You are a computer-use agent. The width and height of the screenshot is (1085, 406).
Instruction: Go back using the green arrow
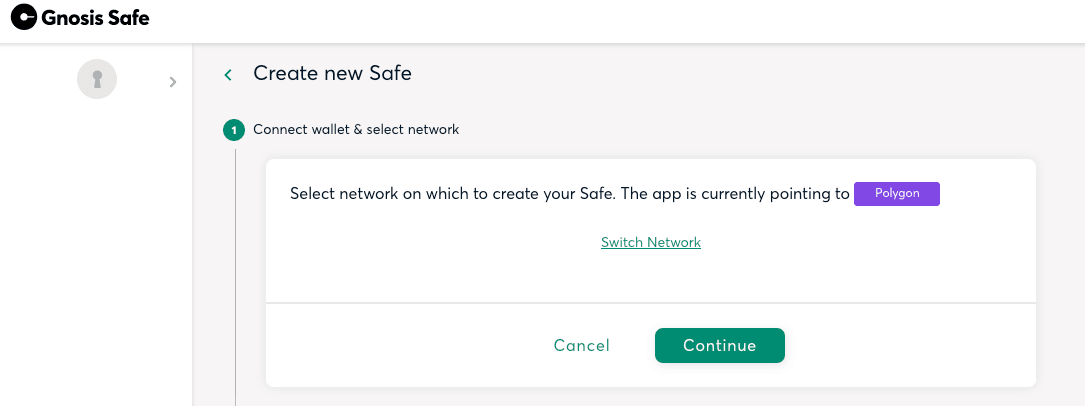228,75
